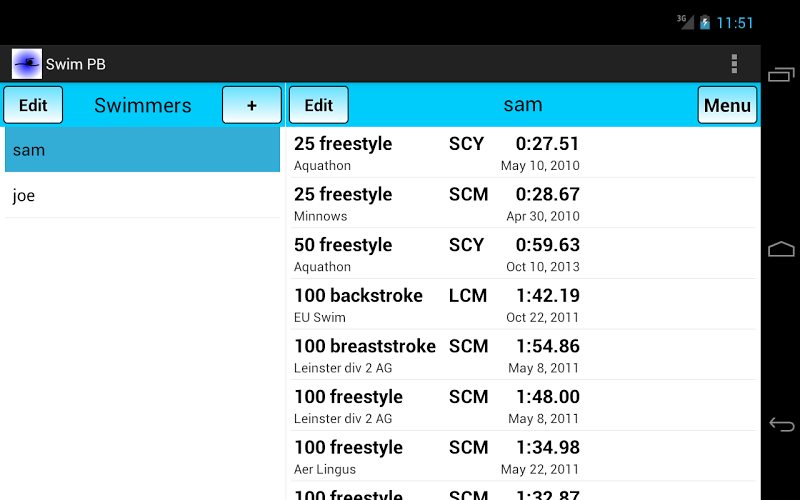800x500 pixels.
Task: Open the three-dot overflow menu
Action: click(734, 64)
